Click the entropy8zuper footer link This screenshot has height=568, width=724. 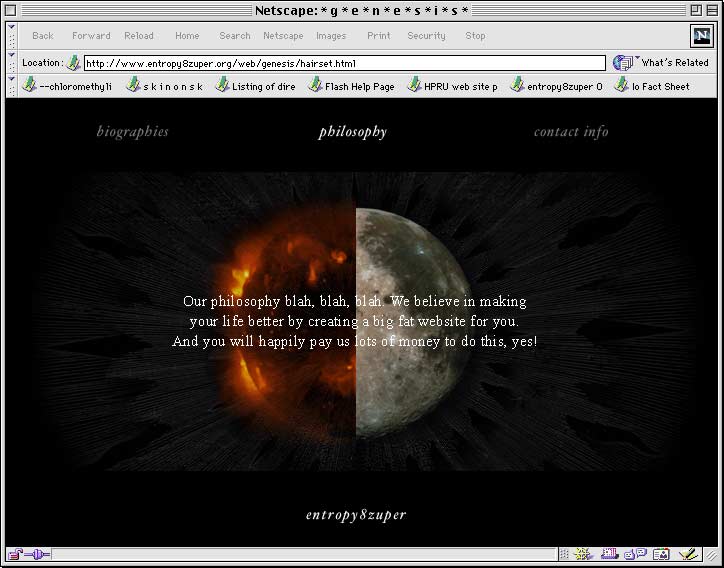tap(356, 515)
